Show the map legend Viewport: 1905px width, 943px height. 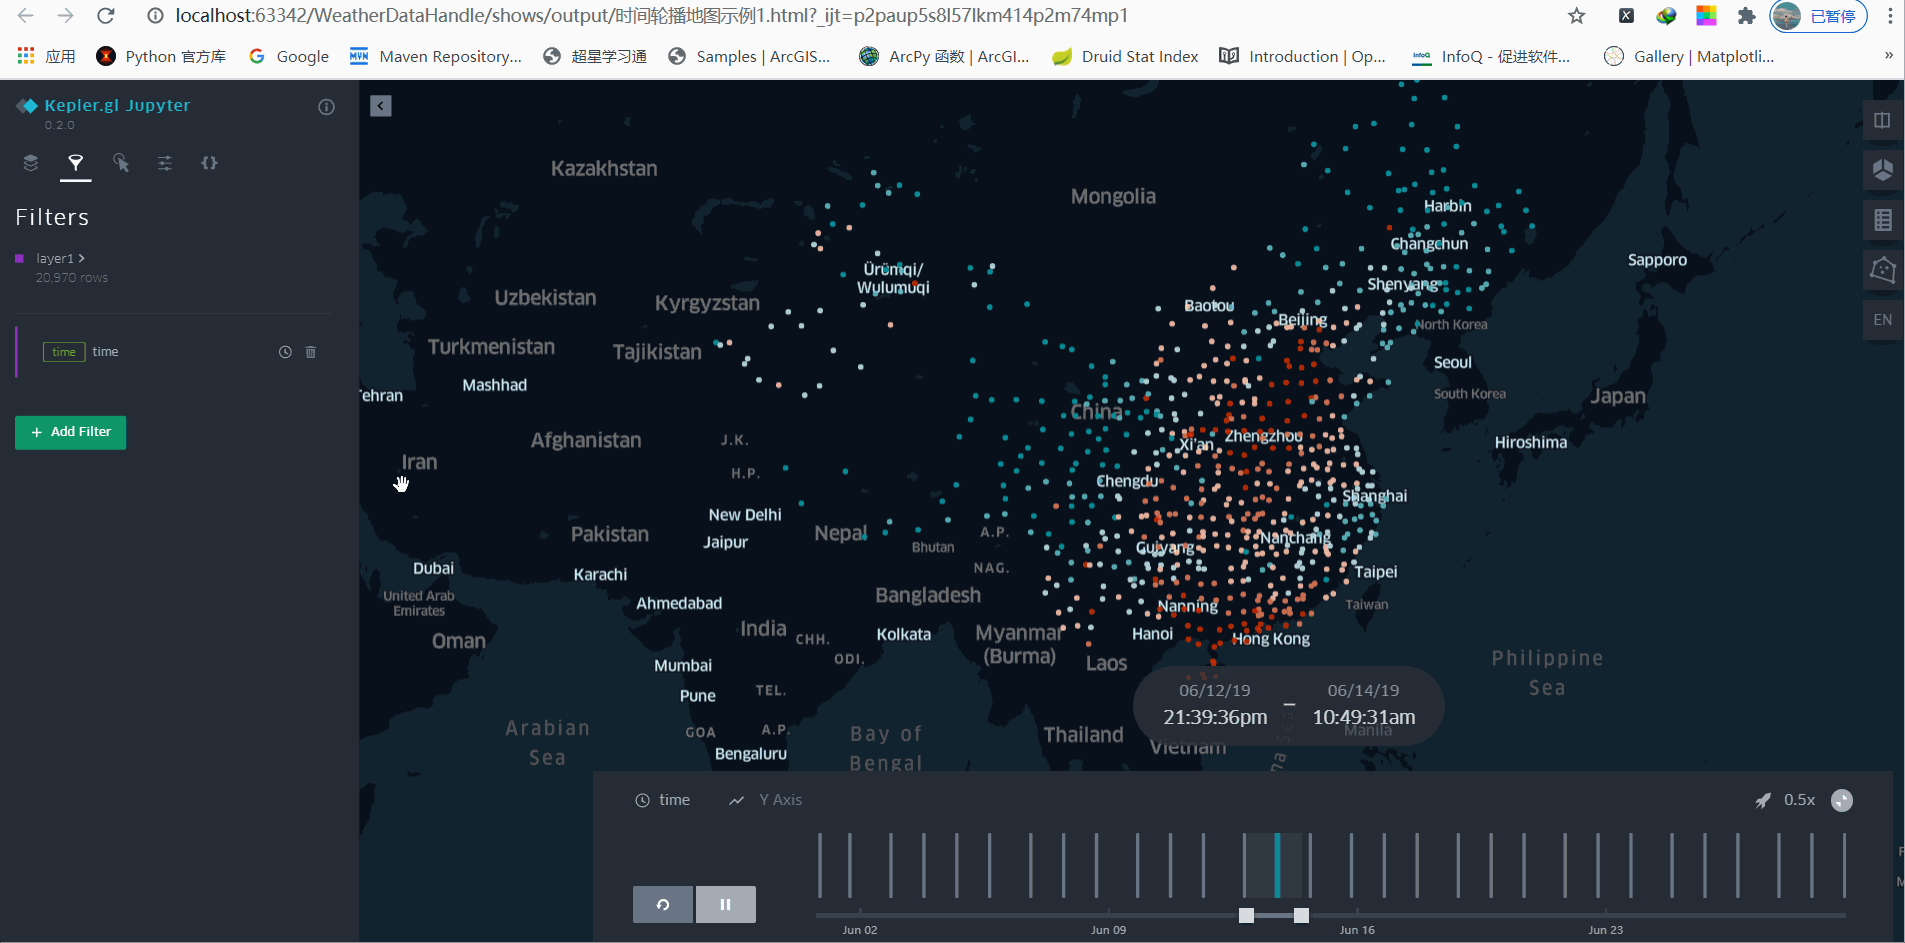point(1884,220)
